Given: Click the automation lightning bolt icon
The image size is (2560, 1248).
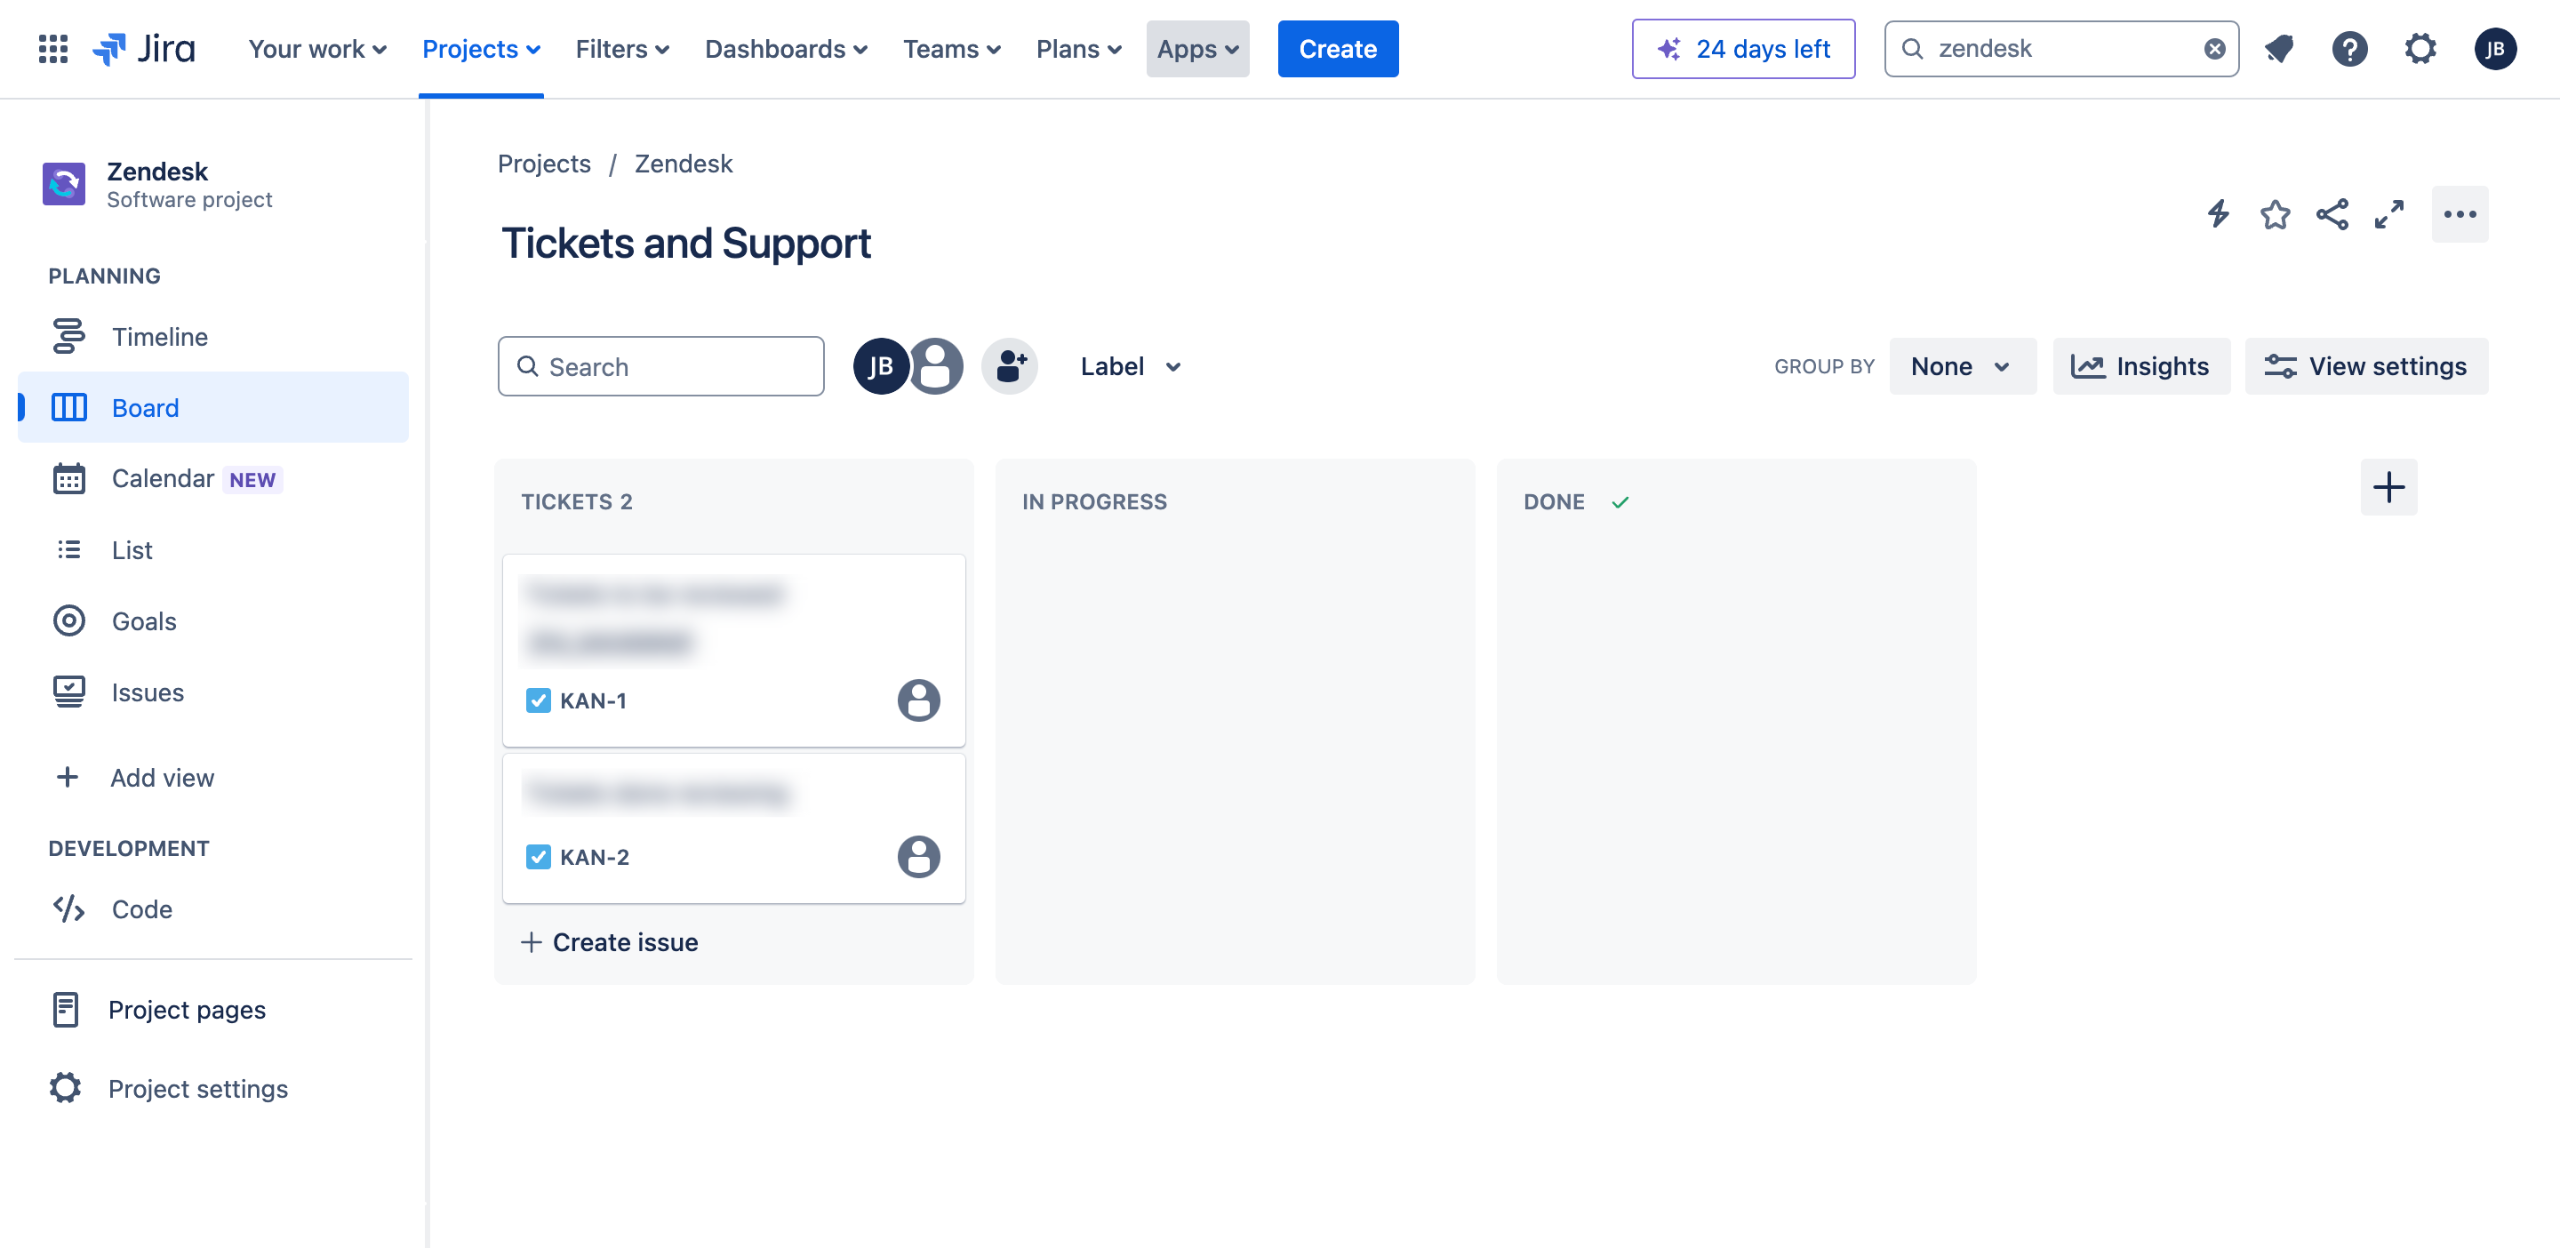Looking at the screenshot, I should tap(2218, 213).
